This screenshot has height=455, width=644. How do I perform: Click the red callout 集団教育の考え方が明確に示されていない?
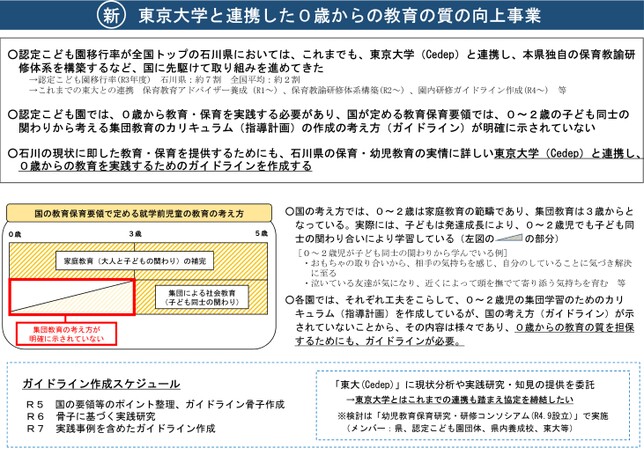(67, 332)
